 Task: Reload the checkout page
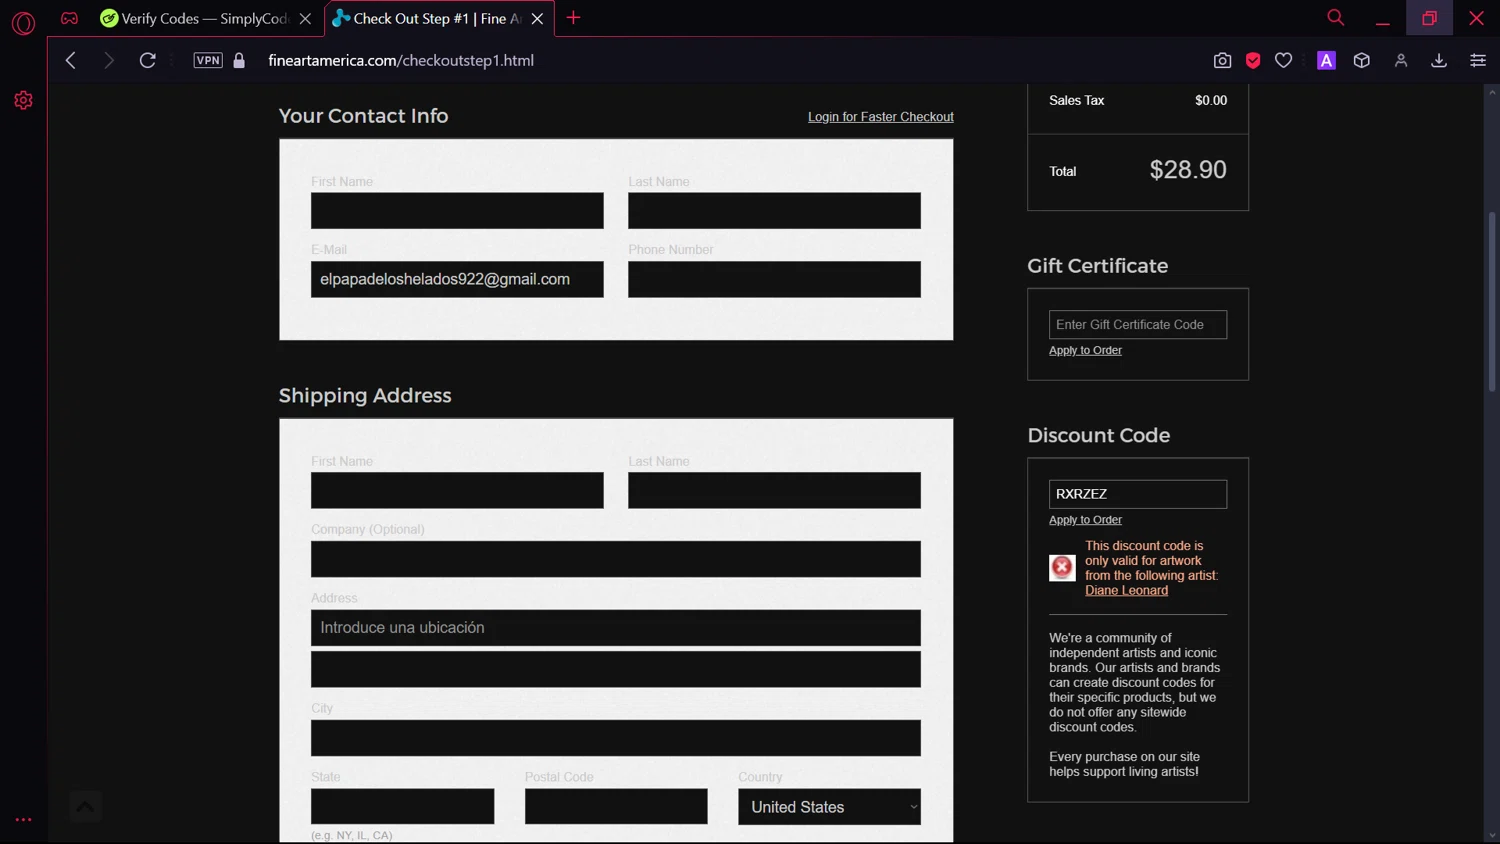coord(147,61)
